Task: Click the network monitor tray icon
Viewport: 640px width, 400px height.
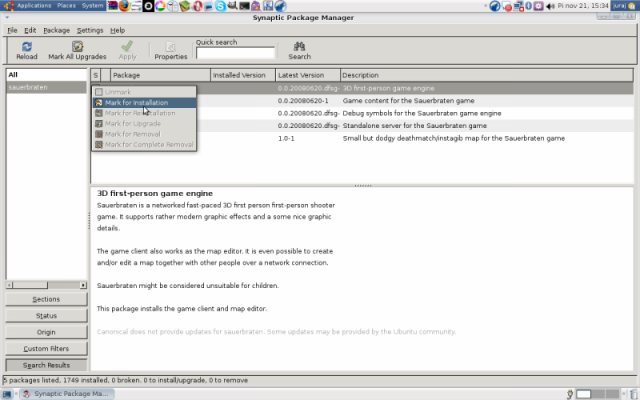Action: [518, 6]
